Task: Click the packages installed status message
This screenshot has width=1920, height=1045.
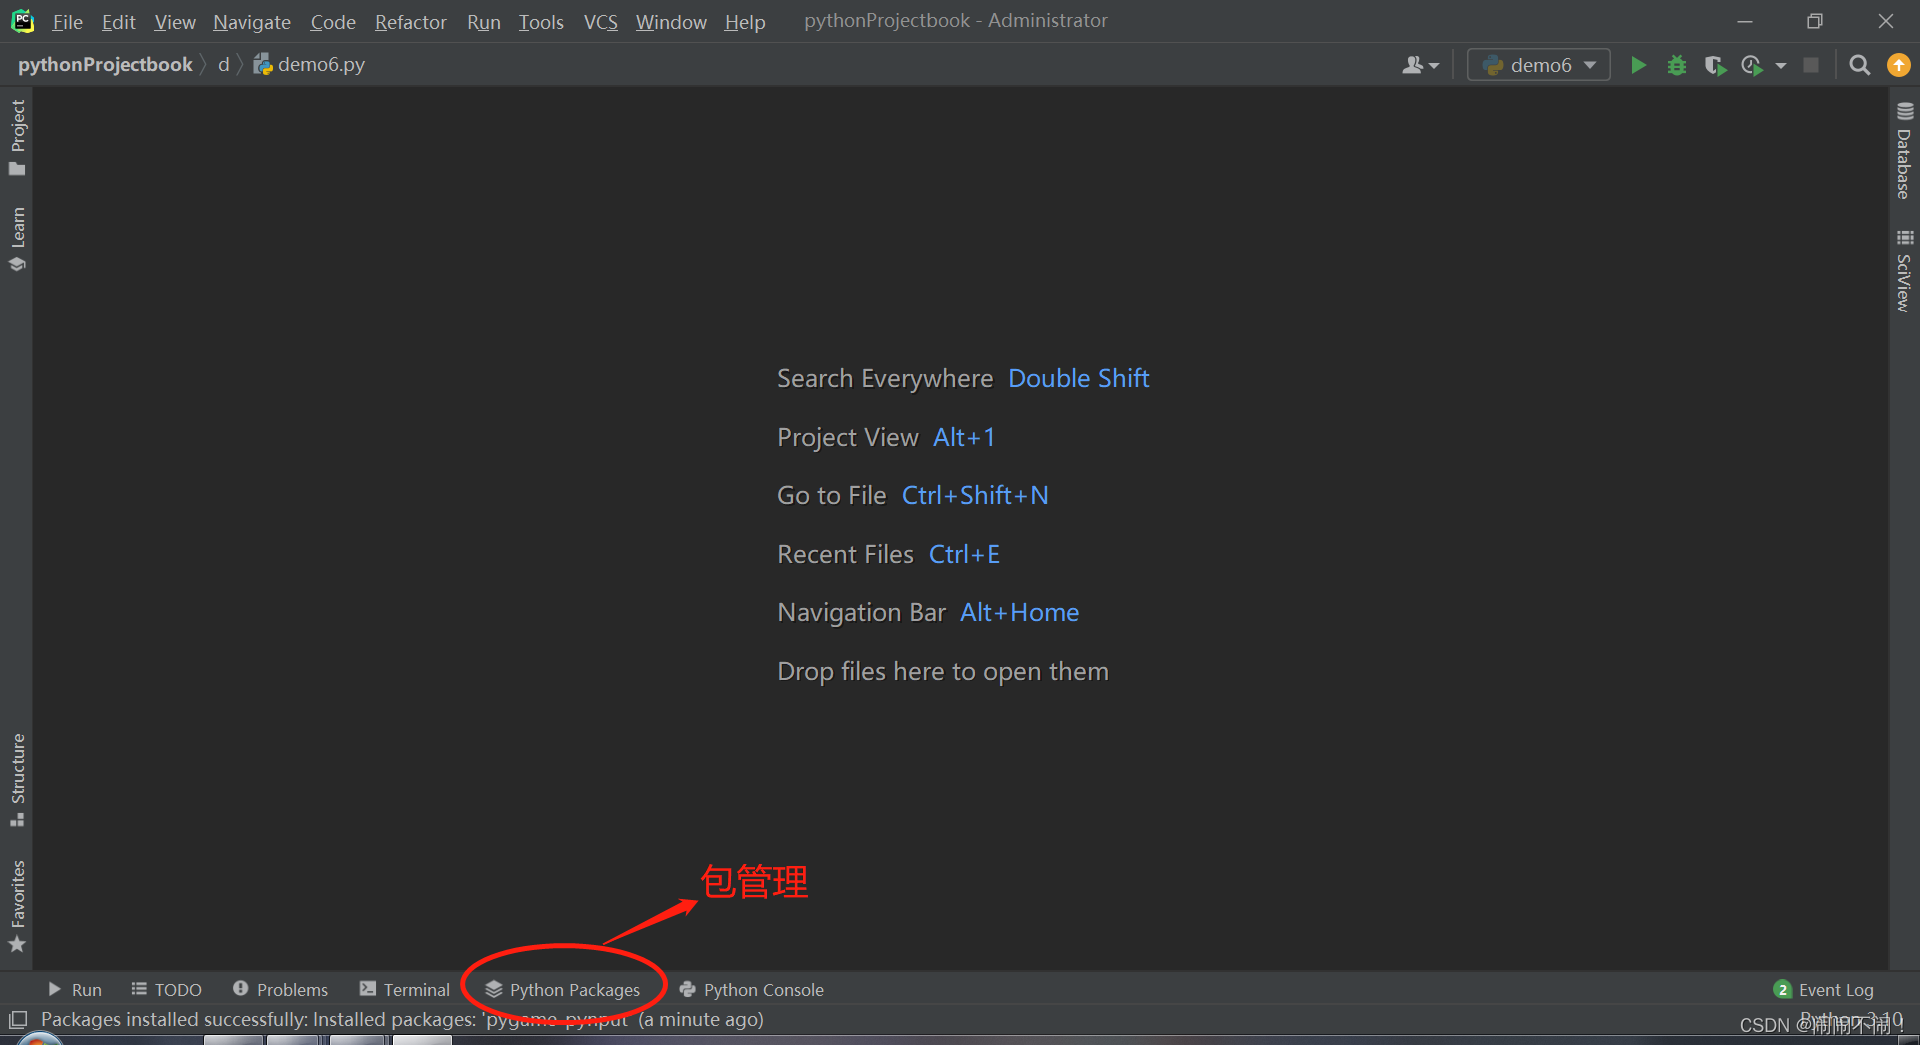Action: click(402, 1019)
